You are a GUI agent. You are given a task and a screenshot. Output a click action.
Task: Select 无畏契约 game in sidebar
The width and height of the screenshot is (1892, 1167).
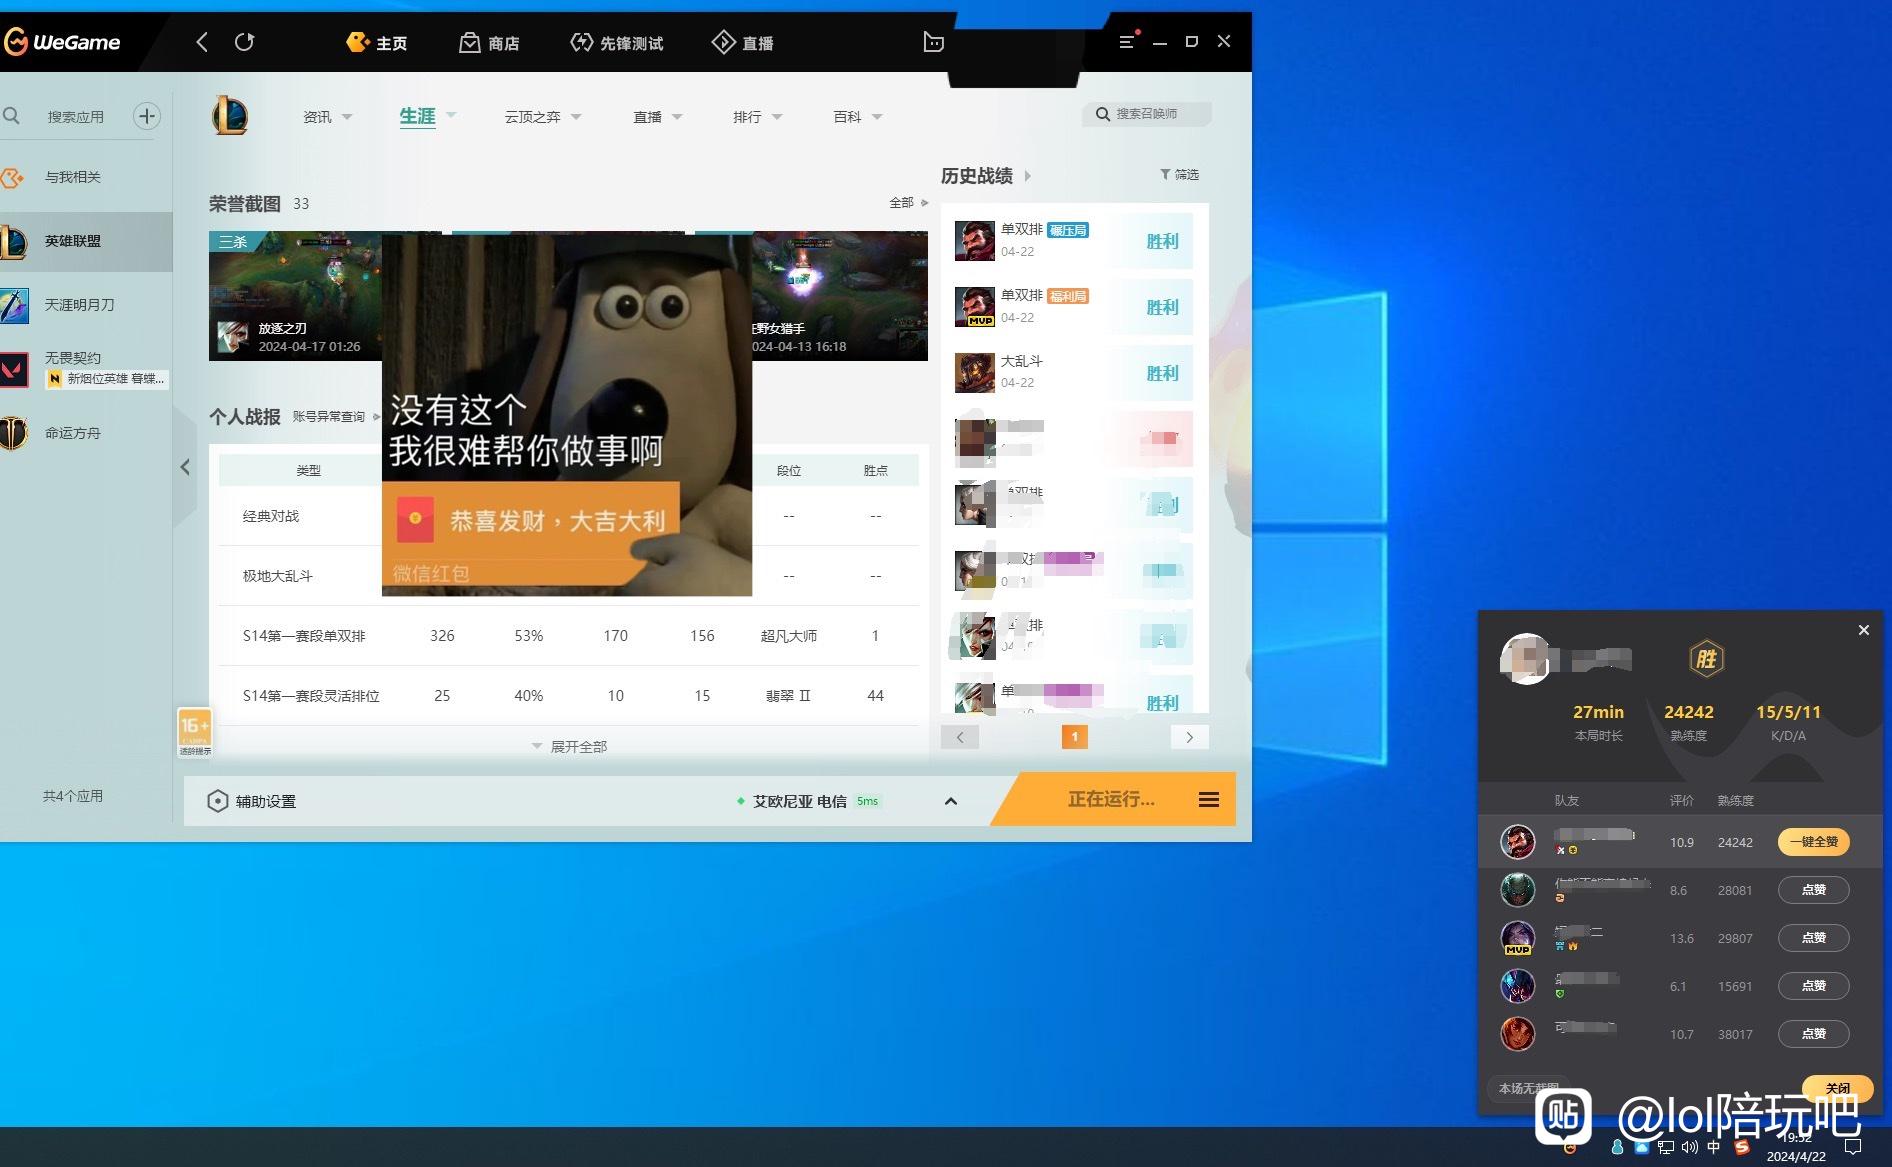tap(86, 368)
